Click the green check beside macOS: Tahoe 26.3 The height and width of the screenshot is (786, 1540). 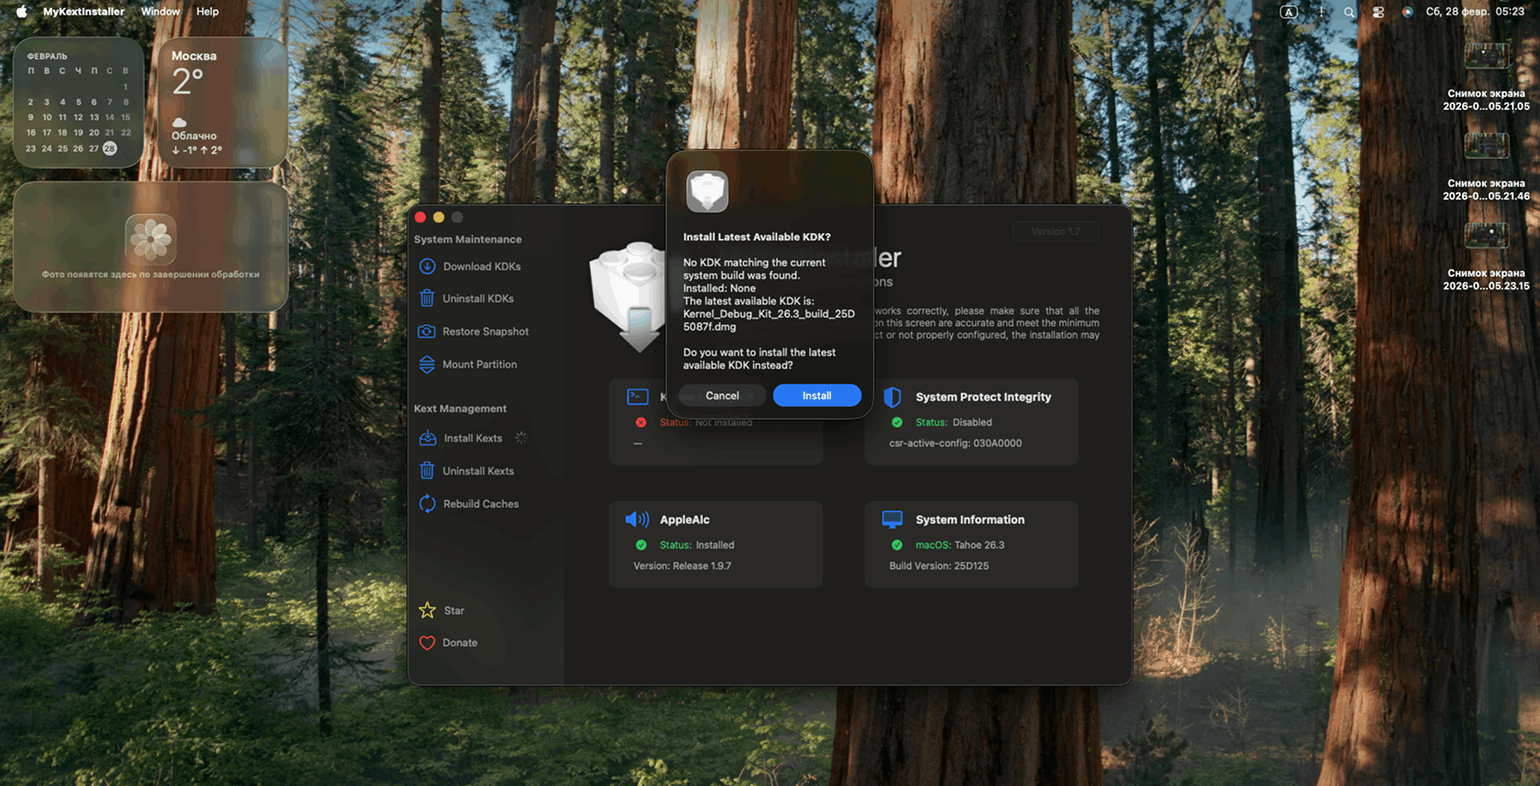(x=897, y=545)
